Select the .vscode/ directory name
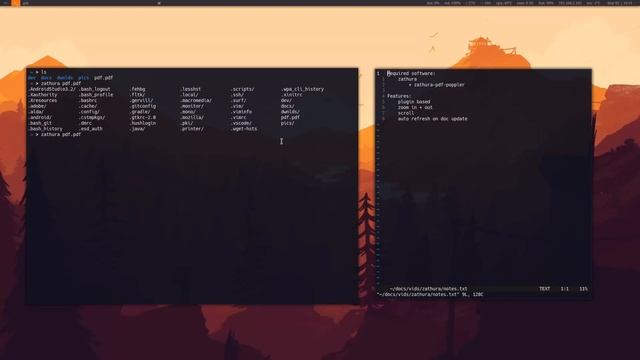Viewport: 640px width, 360px height. click(241, 123)
